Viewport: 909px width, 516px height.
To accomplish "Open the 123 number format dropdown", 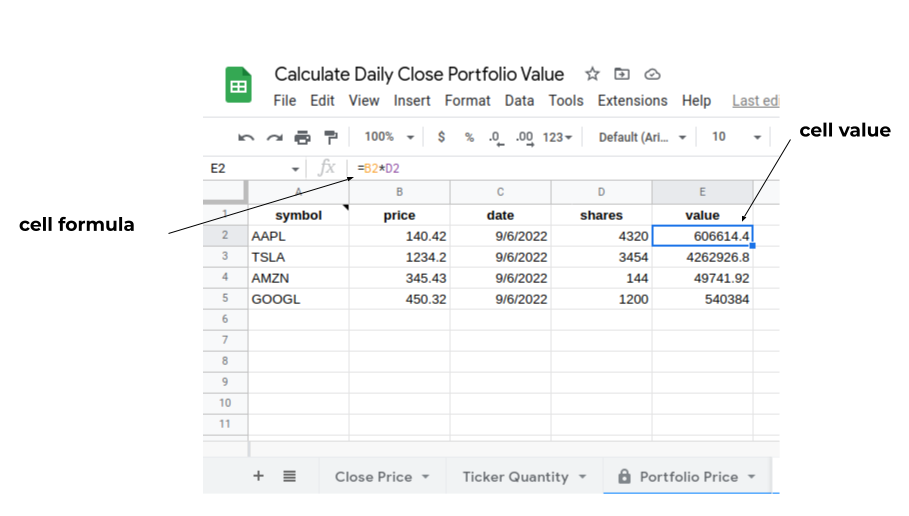I will [x=557, y=137].
